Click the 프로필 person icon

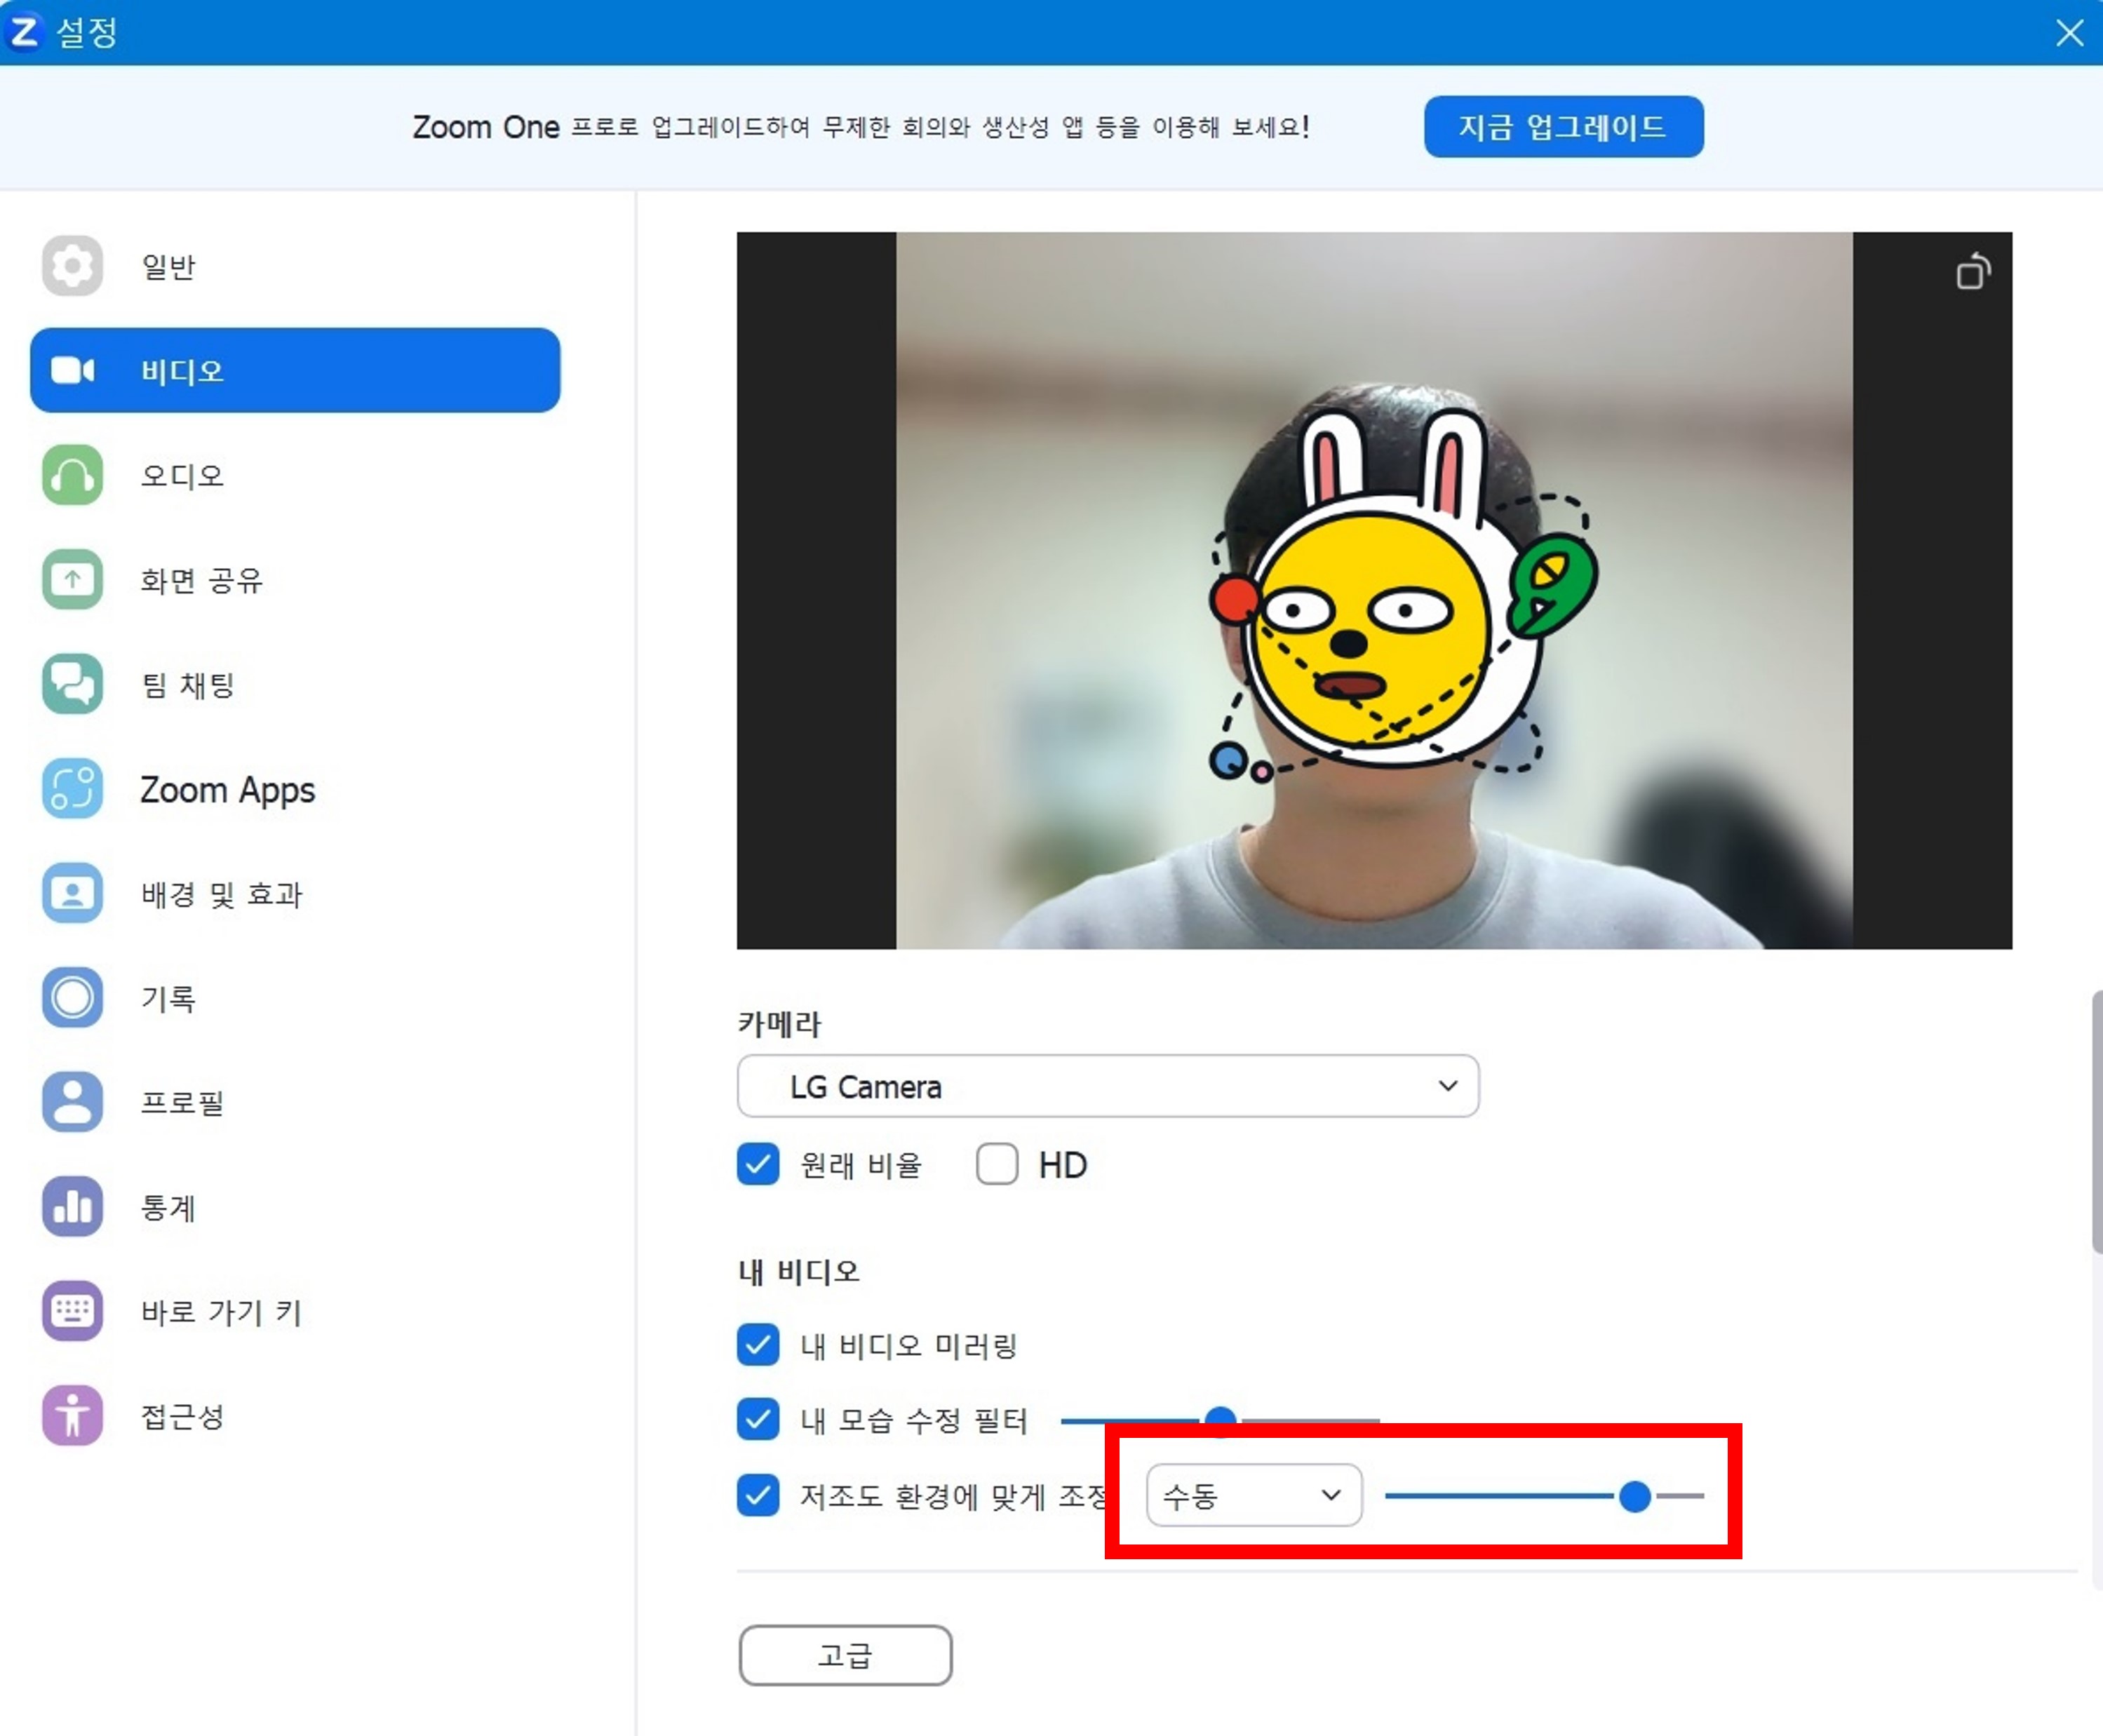72,1102
